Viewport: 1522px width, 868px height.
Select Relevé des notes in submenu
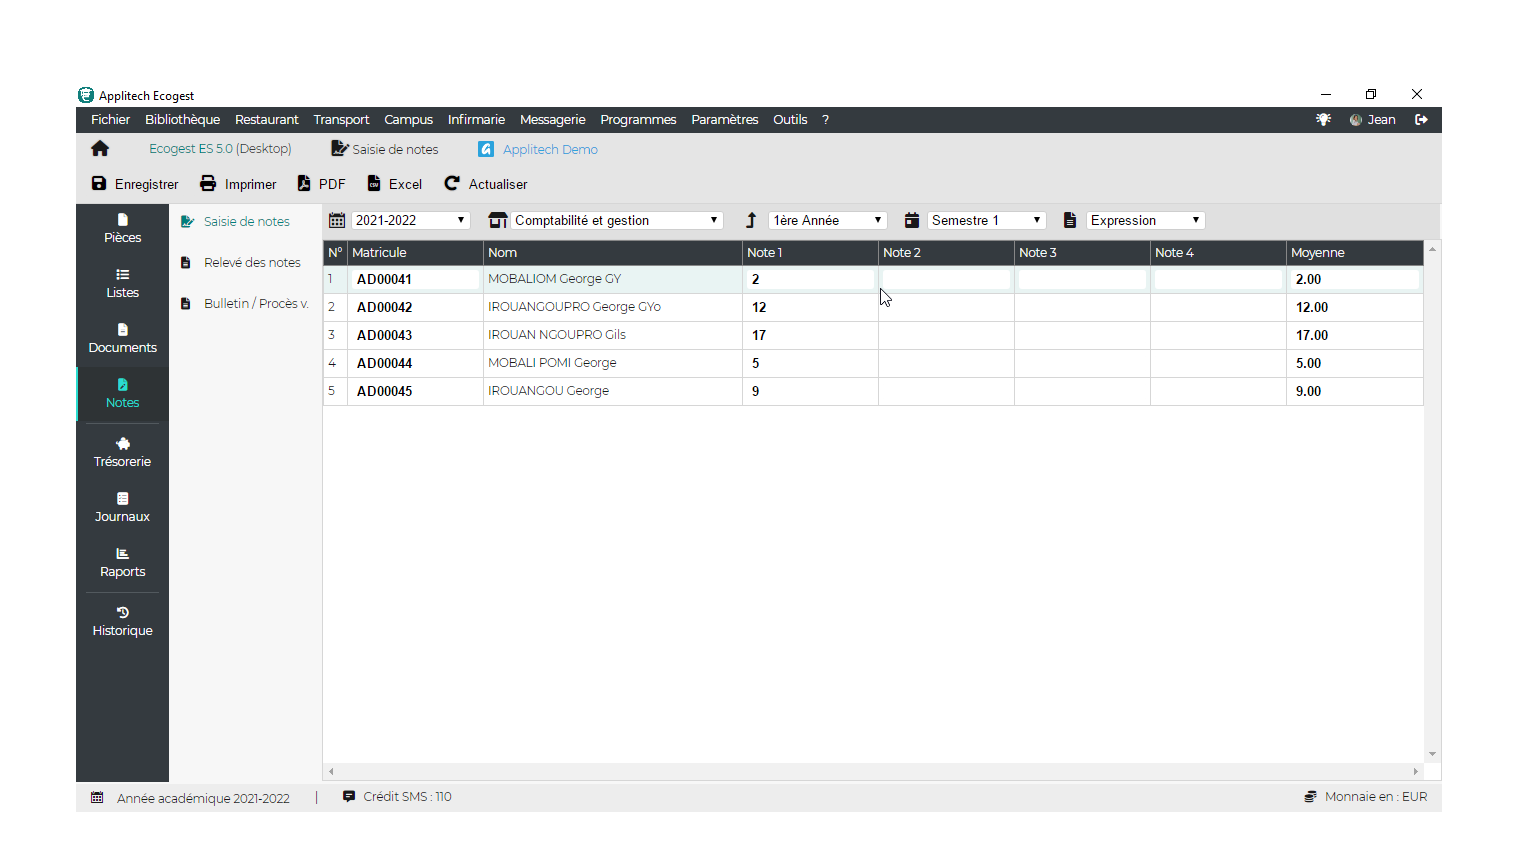[241, 263]
